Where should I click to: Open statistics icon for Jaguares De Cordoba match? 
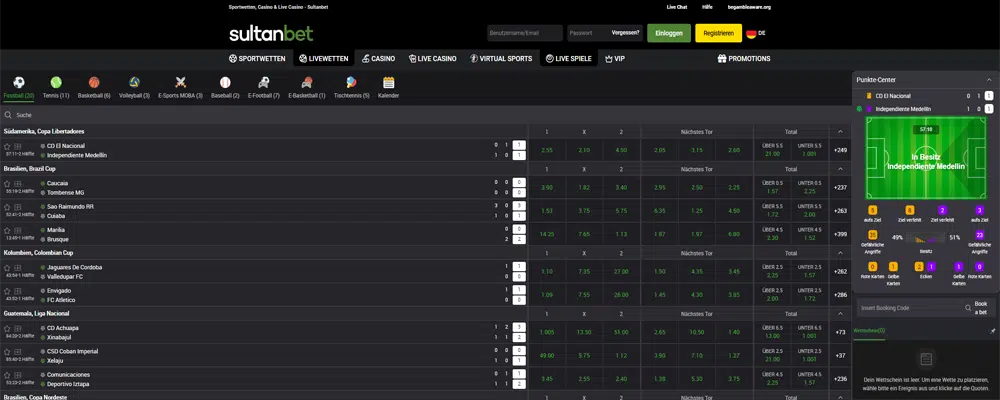17,268
